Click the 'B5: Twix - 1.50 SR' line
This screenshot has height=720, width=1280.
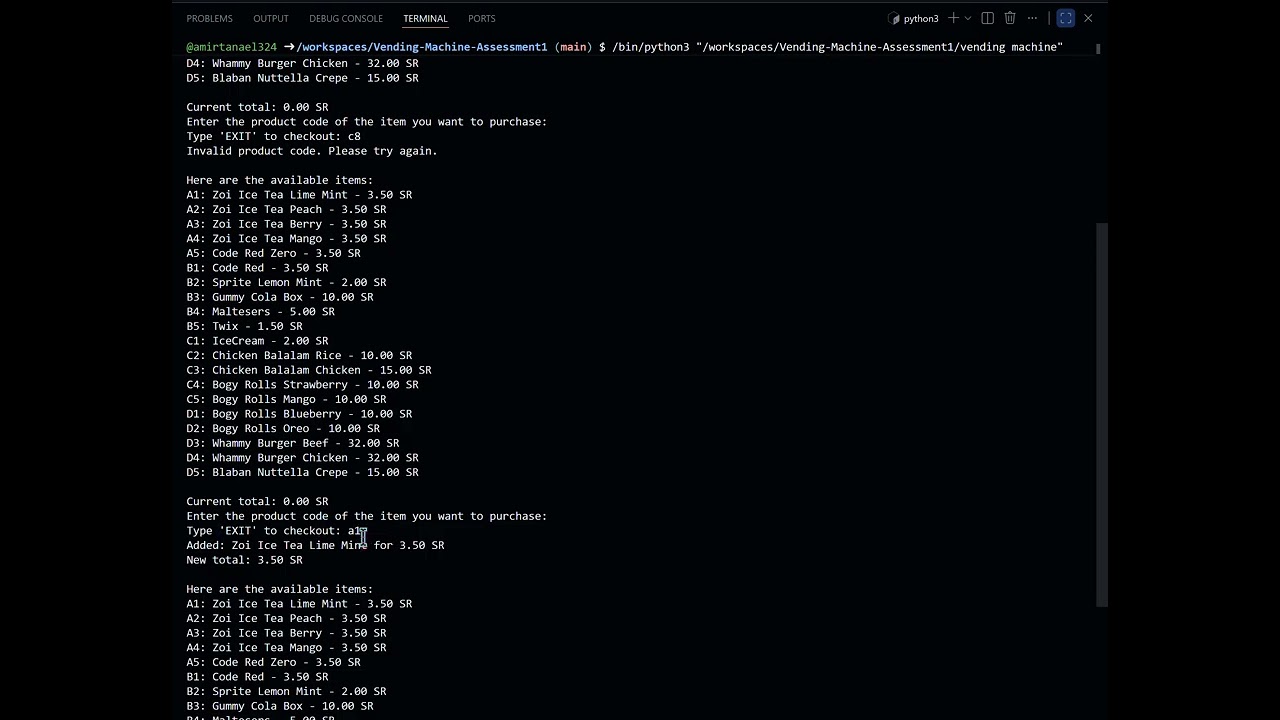point(244,326)
